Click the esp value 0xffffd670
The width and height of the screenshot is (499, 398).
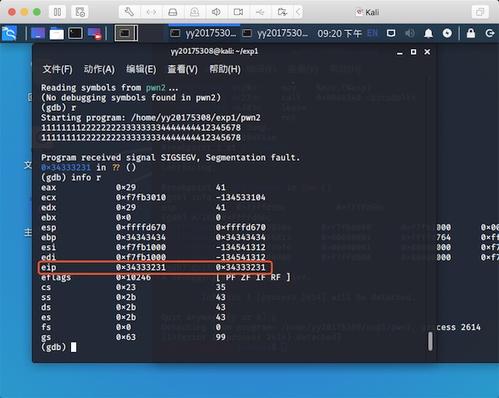141,227
